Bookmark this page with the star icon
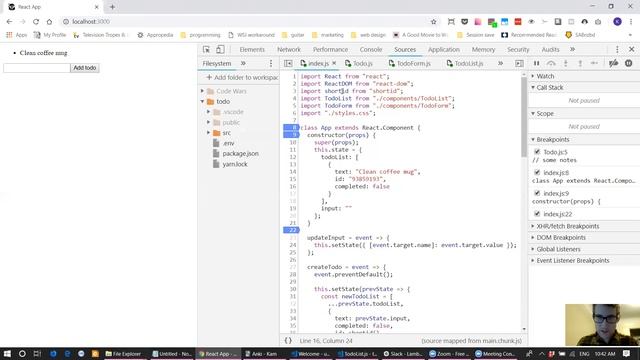 coord(433,22)
